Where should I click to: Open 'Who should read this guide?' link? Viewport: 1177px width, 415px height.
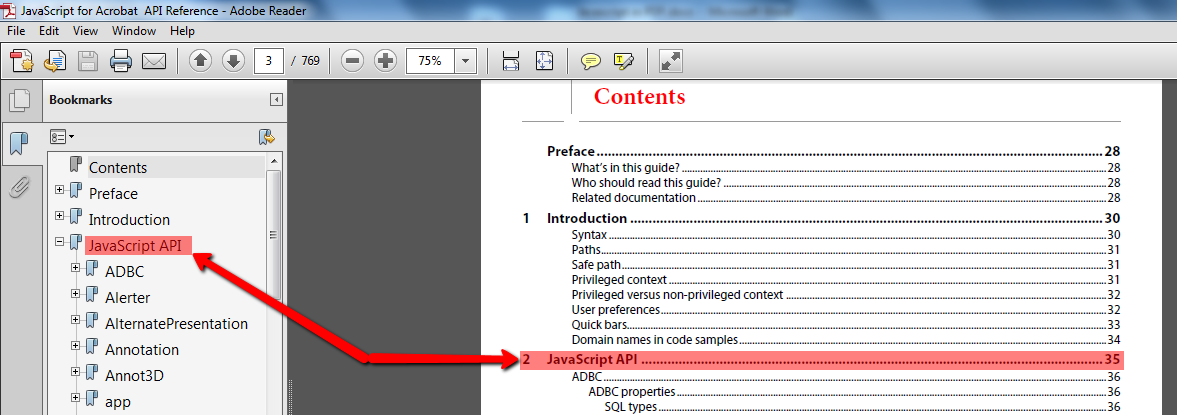[845, 183]
